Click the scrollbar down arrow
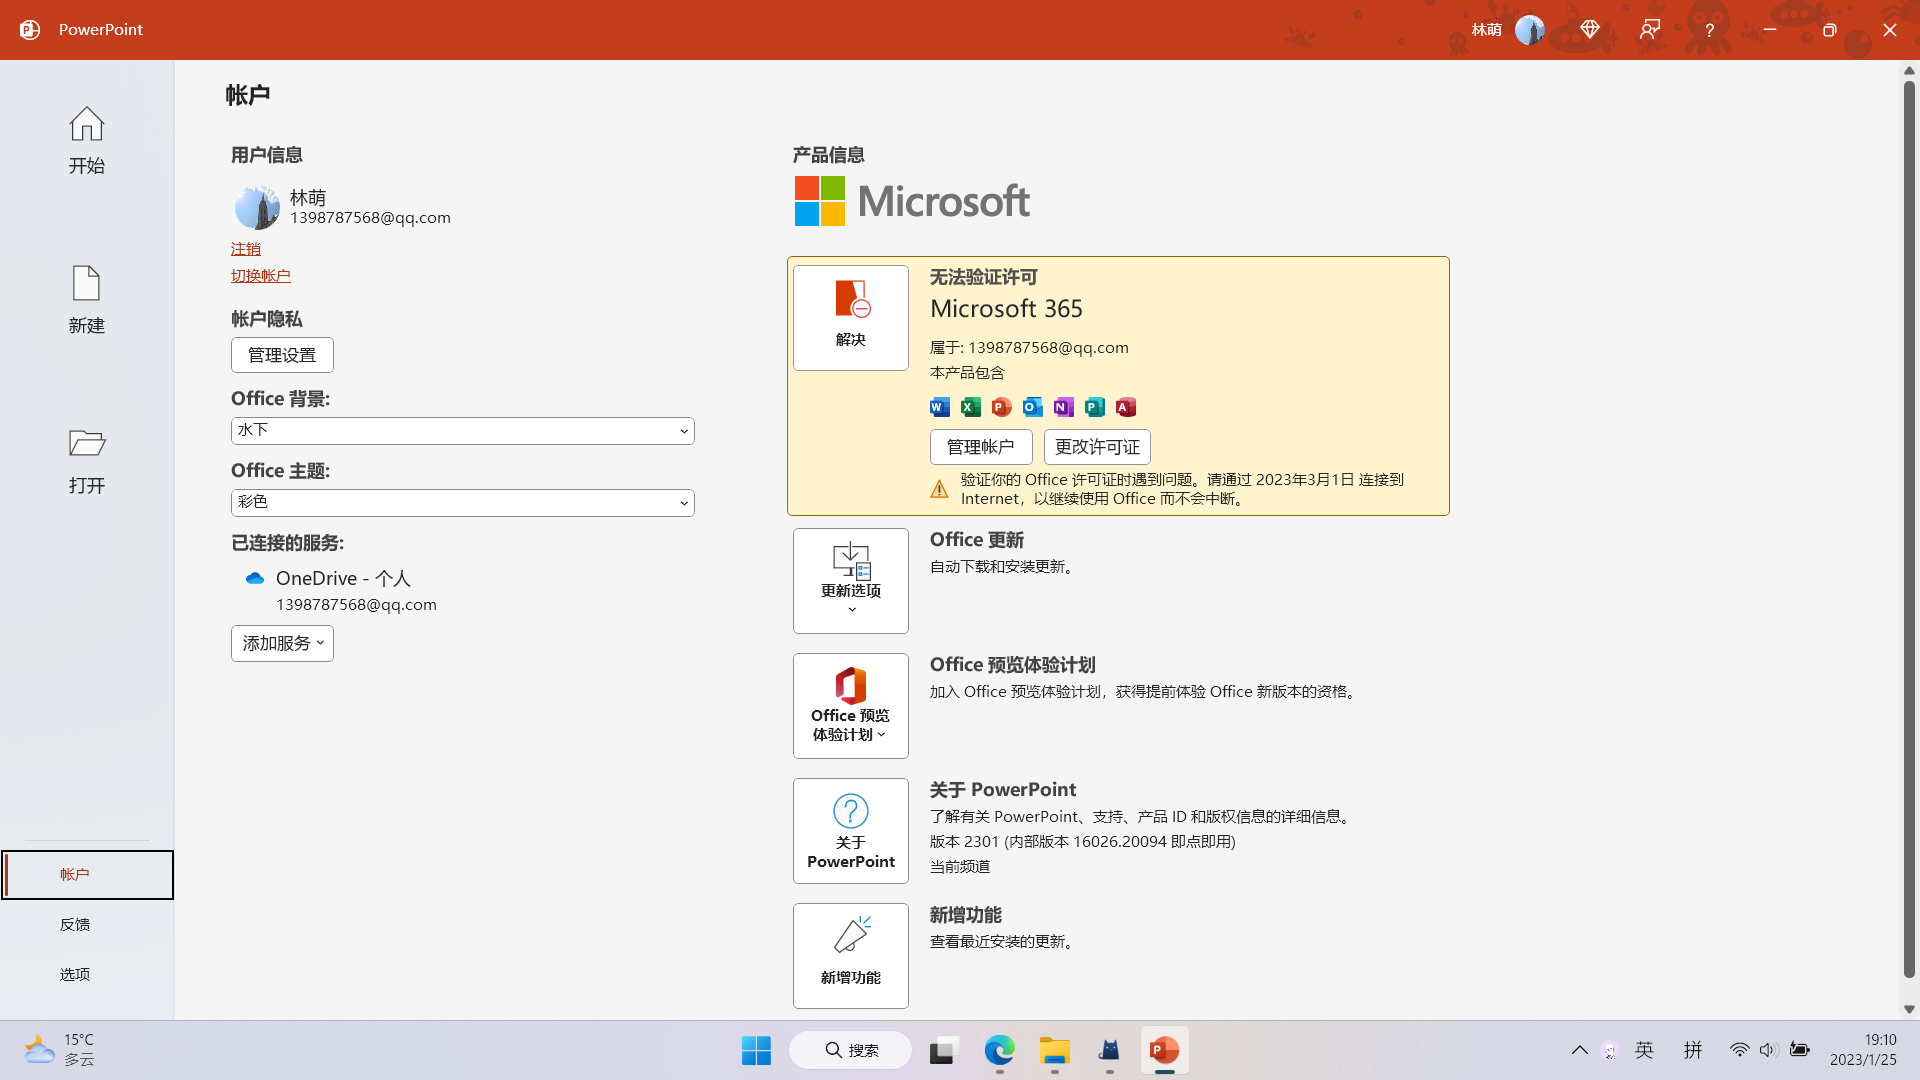The width and height of the screenshot is (1920, 1080). [1909, 1010]
